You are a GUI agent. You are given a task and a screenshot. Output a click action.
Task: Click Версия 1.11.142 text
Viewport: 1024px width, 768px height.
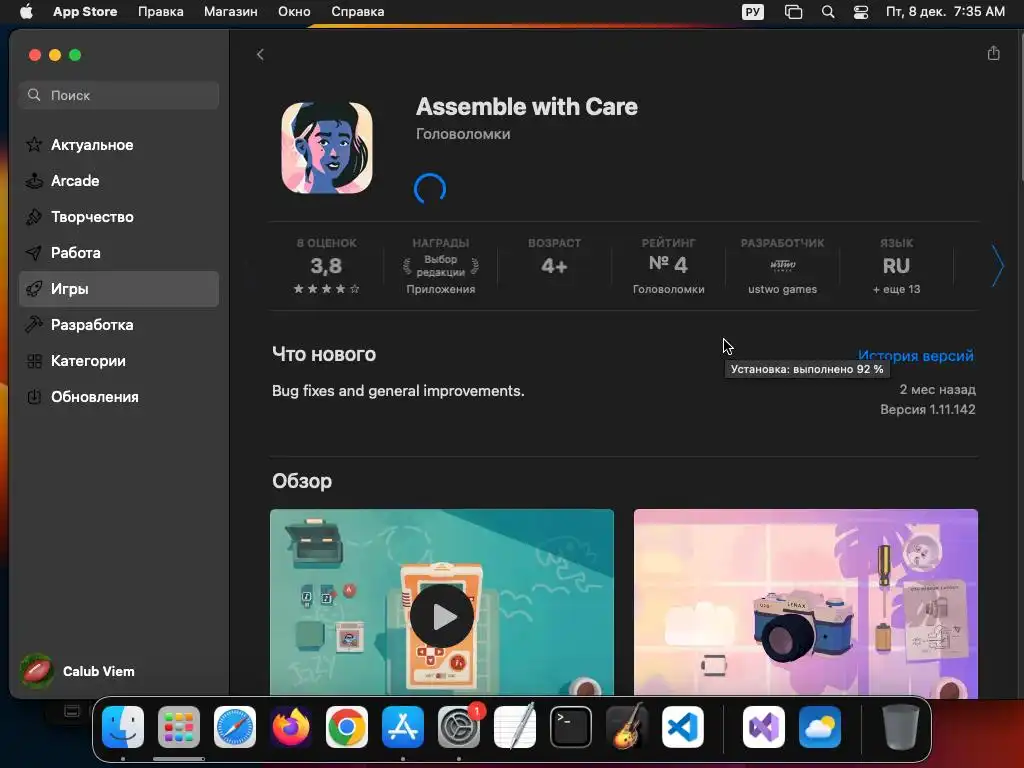point(927,409)
